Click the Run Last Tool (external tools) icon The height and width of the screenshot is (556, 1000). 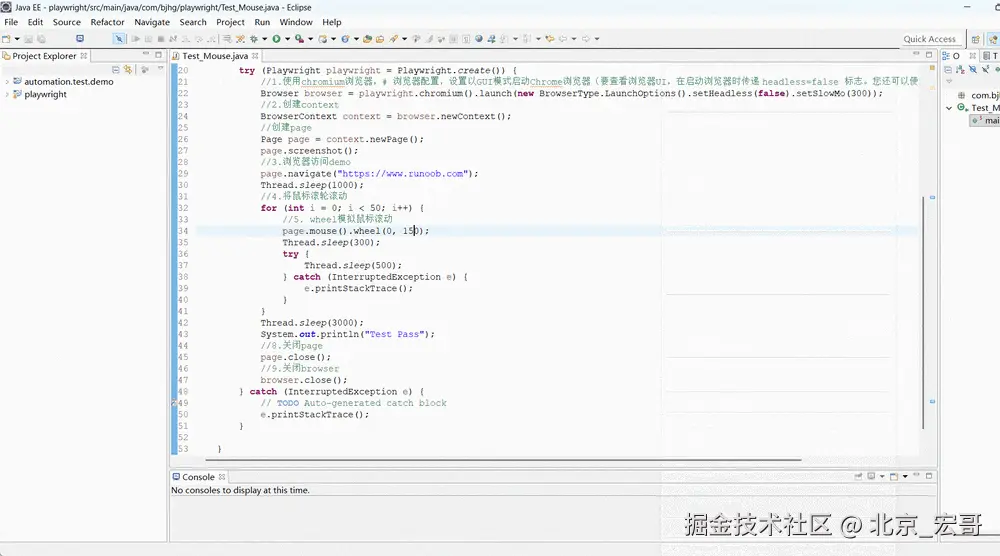tap(299, 39)
